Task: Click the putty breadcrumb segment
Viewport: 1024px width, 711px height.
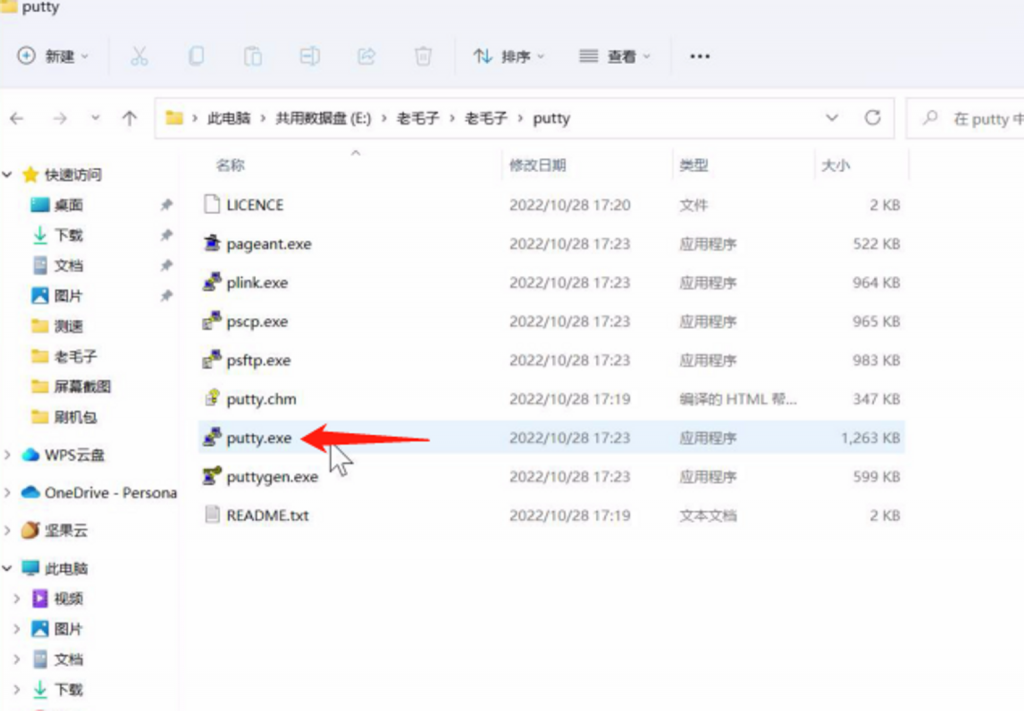Action: [x=551, y=118]
